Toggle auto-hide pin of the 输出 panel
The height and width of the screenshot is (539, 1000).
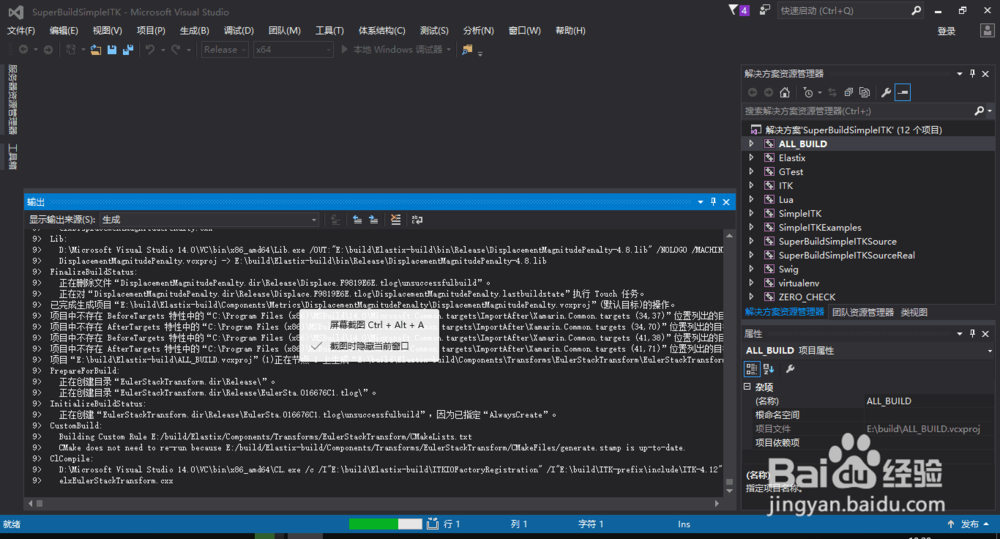[x=713, y=202]
